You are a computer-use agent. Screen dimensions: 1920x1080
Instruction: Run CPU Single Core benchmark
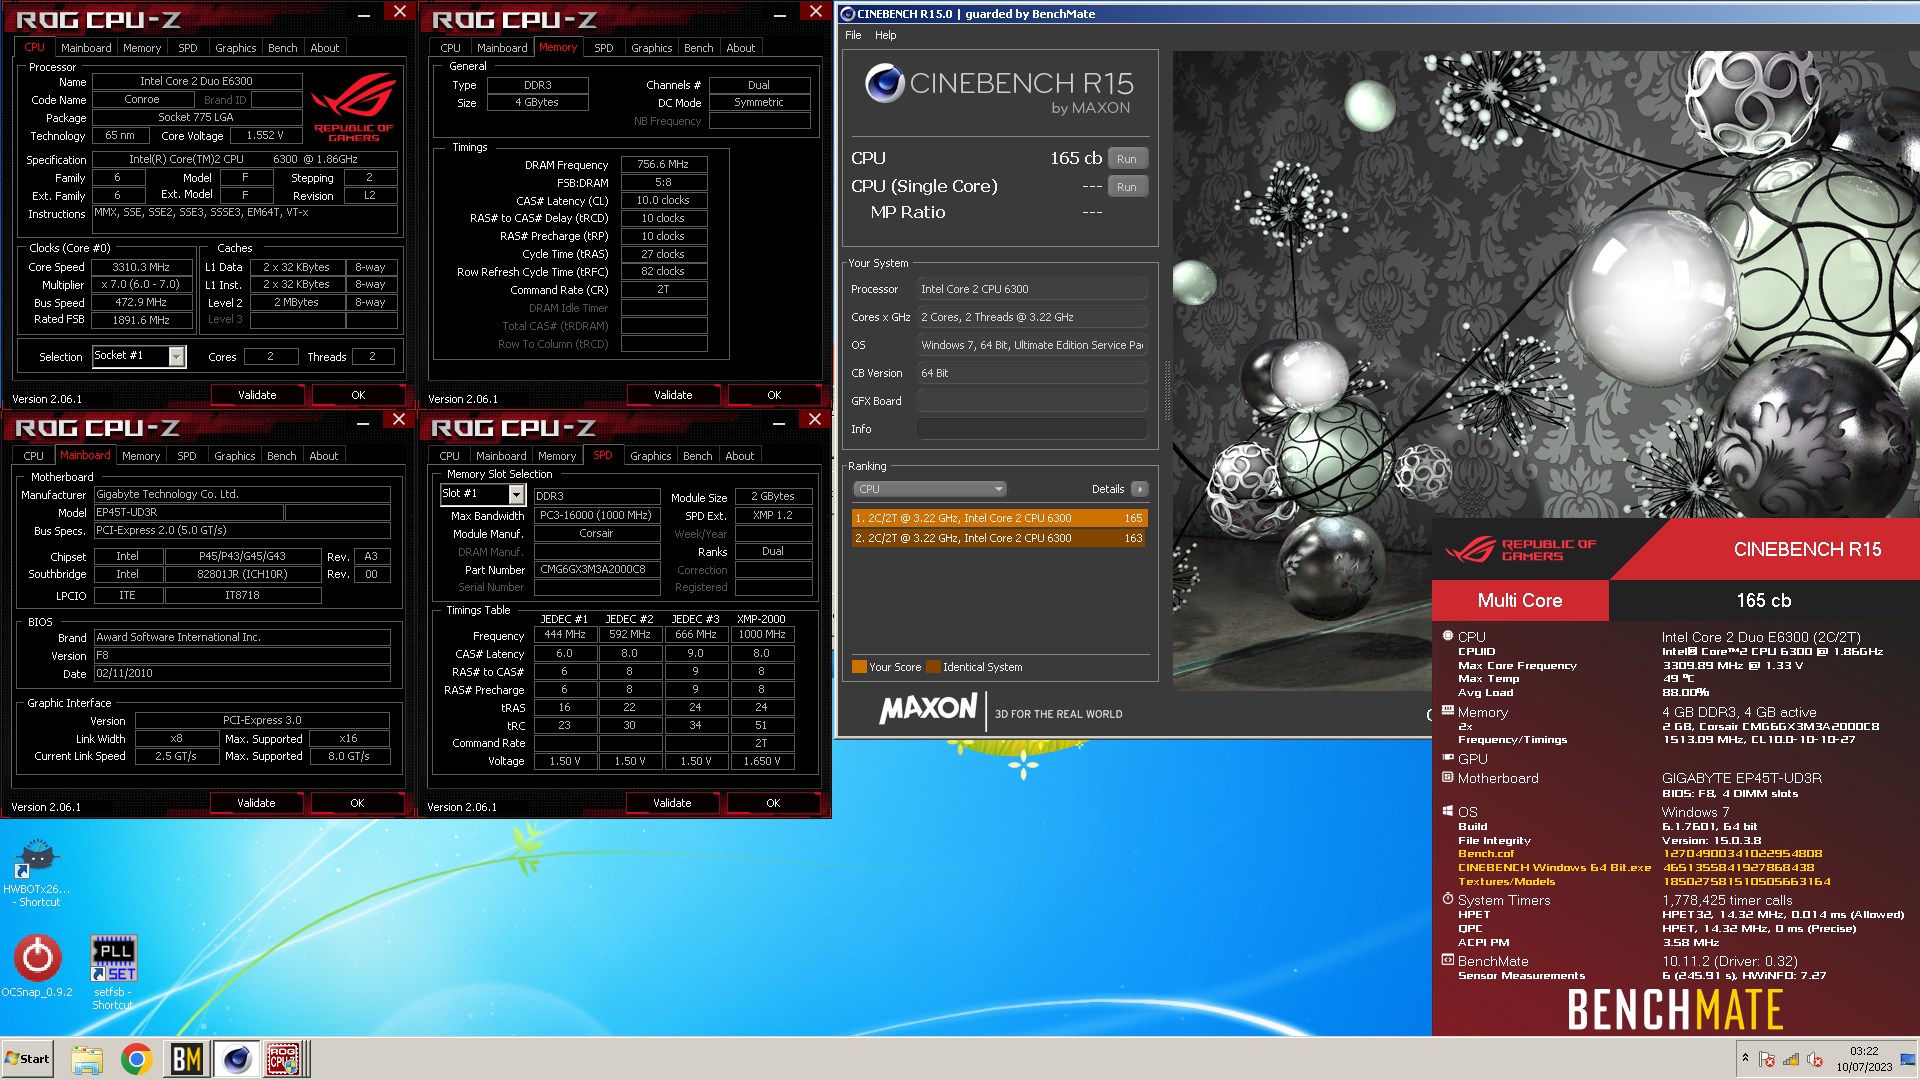[x=1127, y=187]
